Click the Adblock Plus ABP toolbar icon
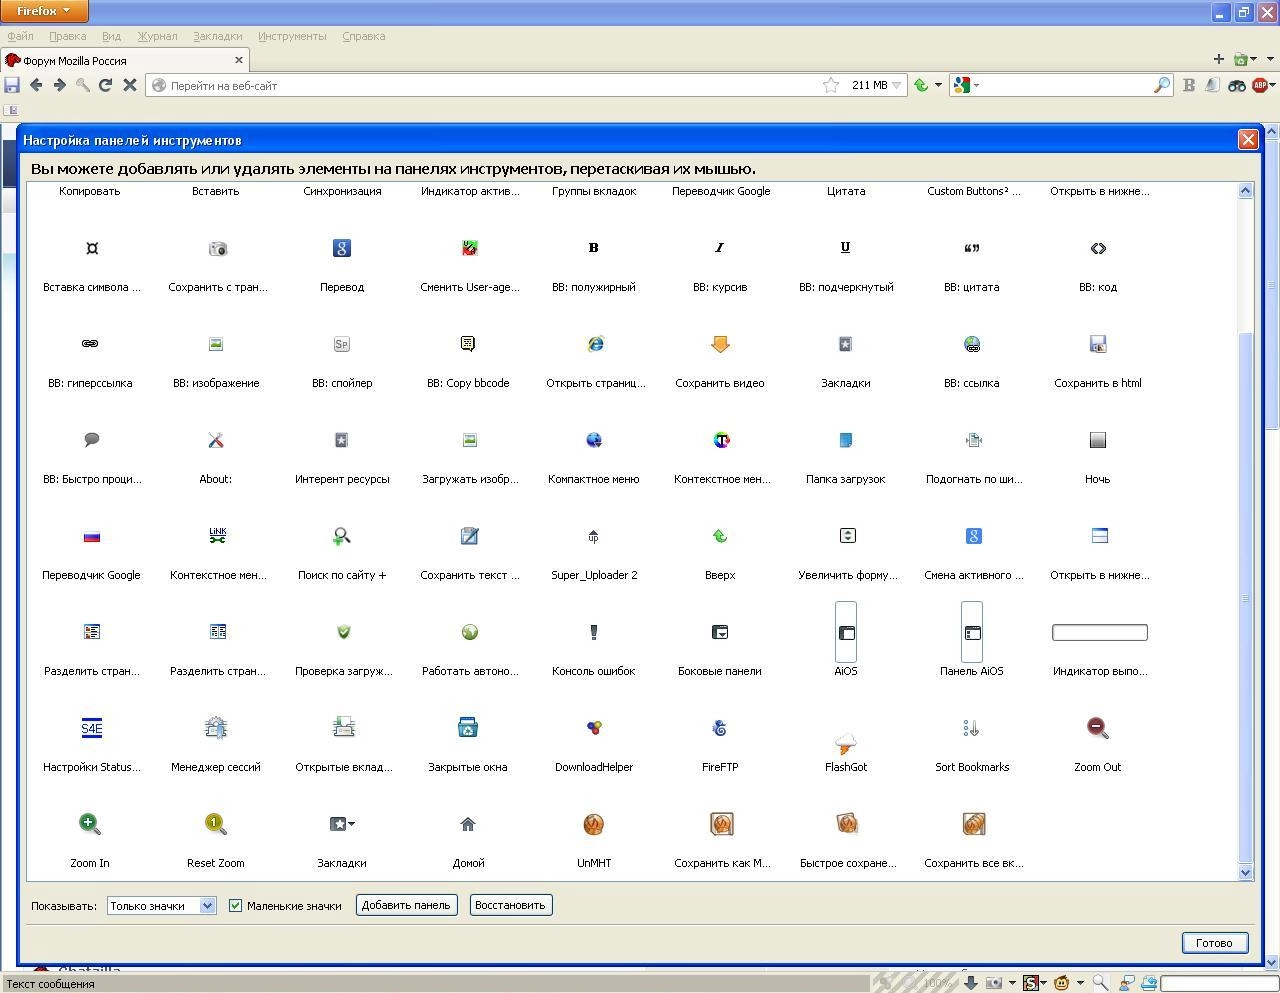Screen dimensions: 1280x993 point(1260,85)
